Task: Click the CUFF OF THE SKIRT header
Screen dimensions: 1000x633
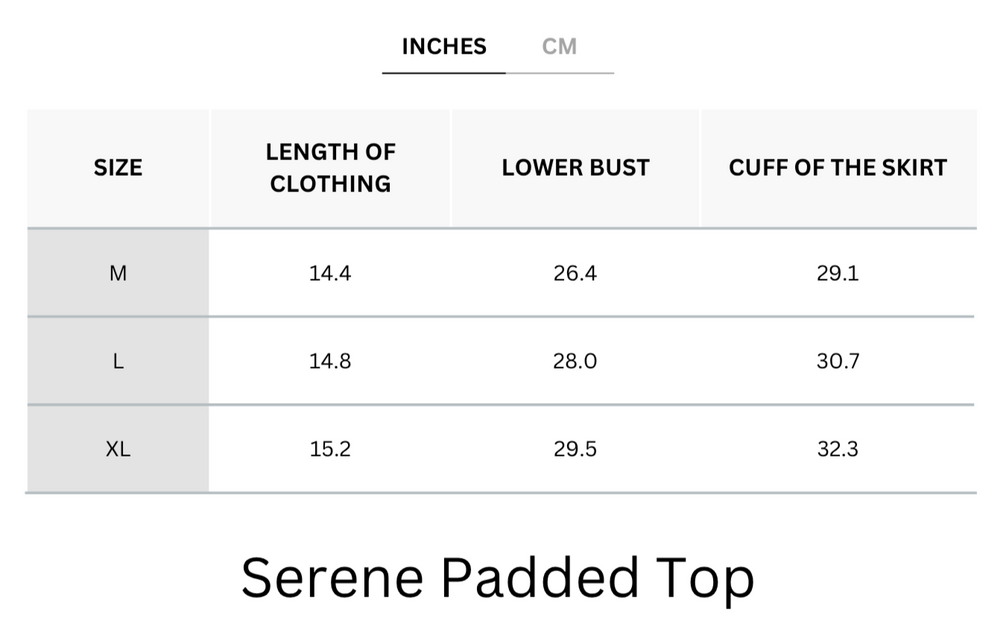Action: pyautogui.click(x=839, y=167)
